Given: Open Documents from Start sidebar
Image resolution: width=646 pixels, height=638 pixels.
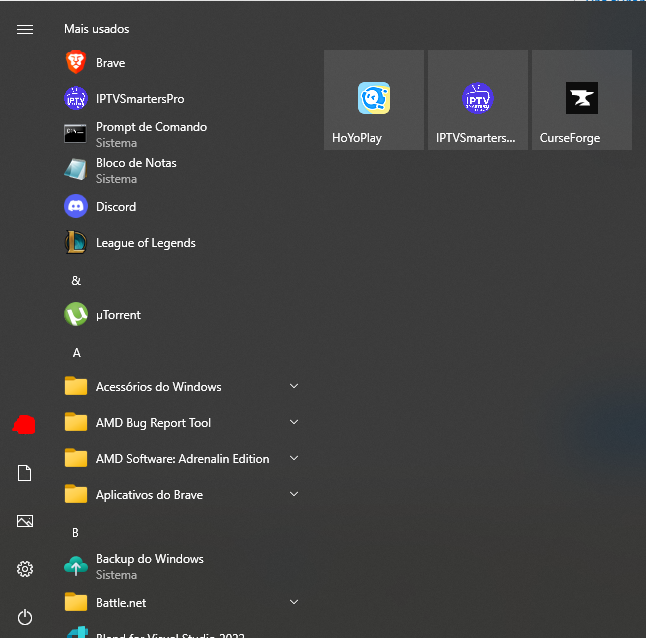Looking at the screenshot, I should pyautogui.click(x=25, y=473).
